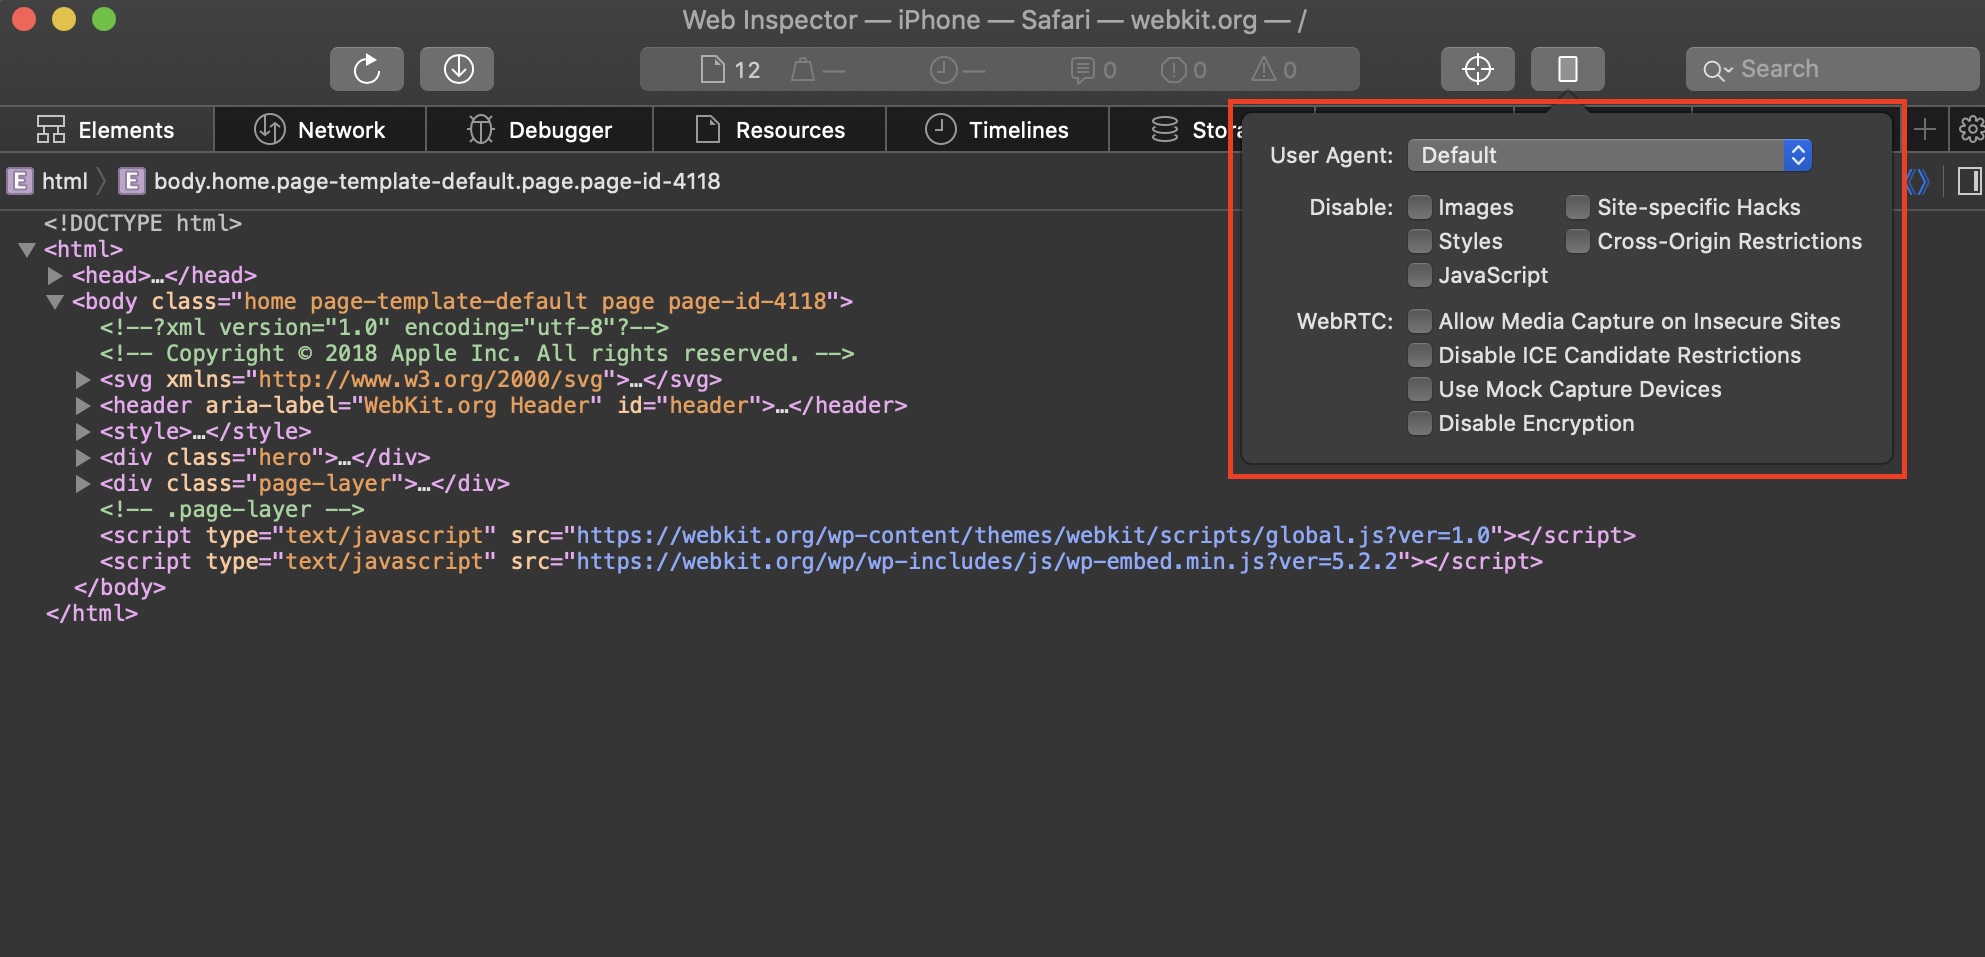Expand the style element node

coord(83,432)
